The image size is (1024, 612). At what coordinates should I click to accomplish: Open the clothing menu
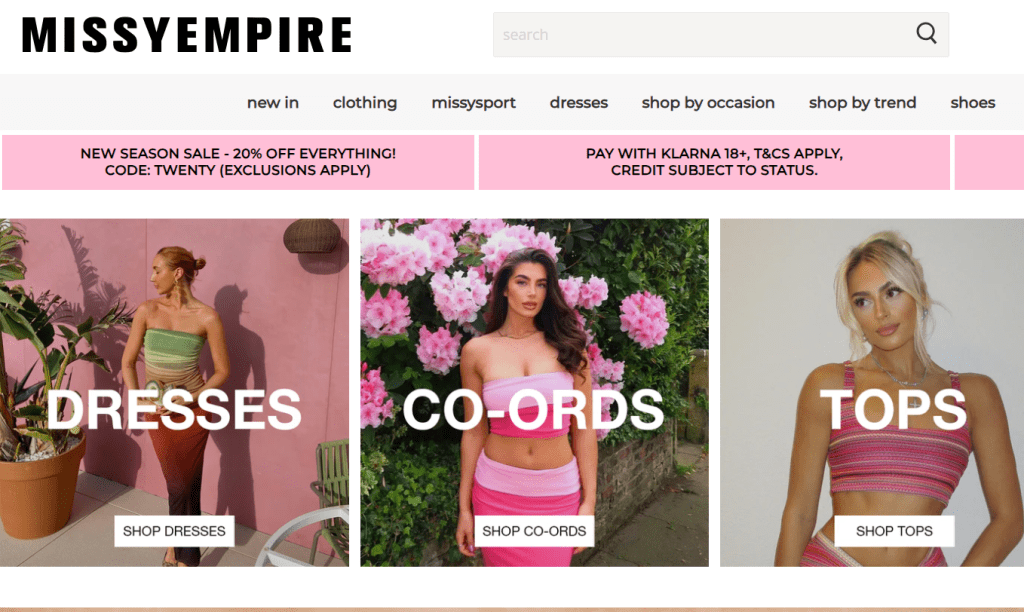tap(365, 103)
